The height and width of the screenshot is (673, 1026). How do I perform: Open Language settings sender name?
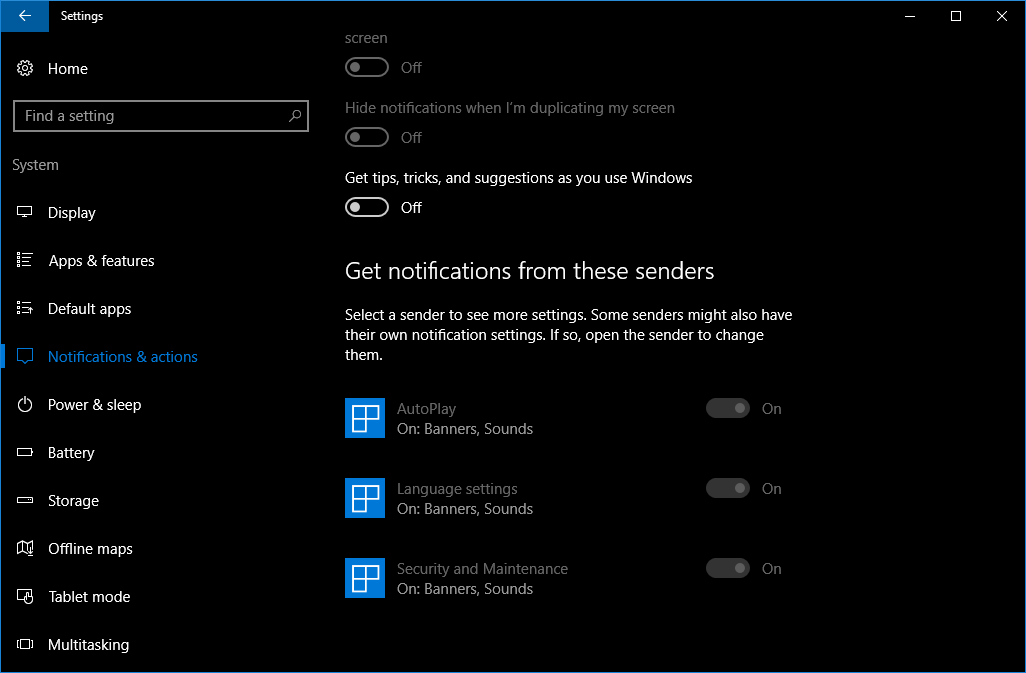457,489
